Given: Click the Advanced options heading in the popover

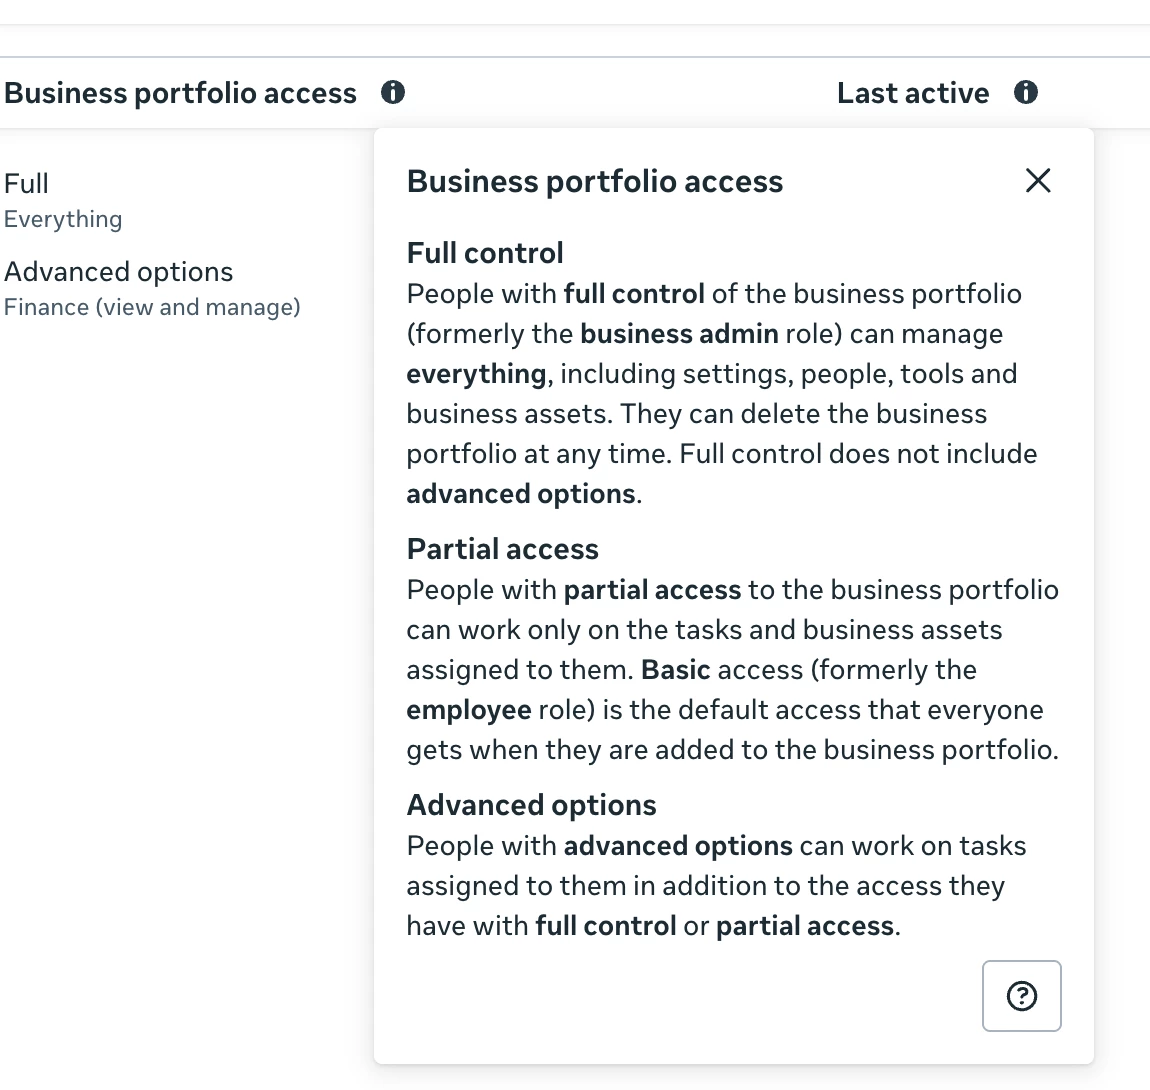Looking at the screenshot, I should [531, 805].
